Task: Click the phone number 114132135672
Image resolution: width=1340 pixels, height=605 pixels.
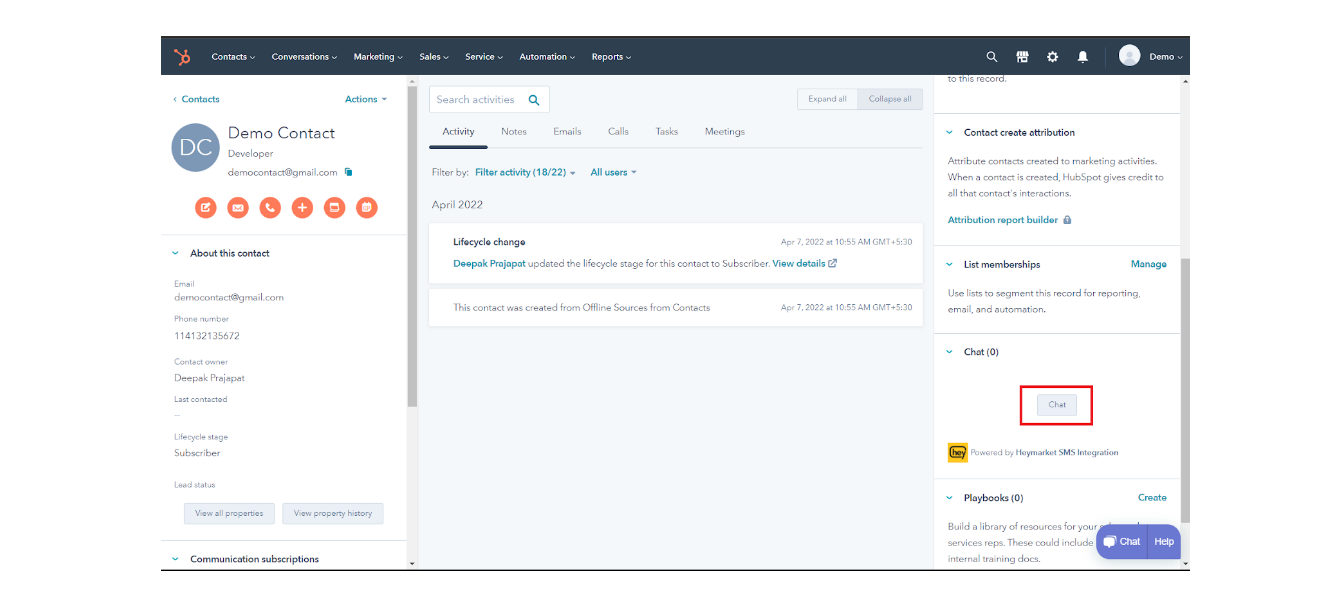Action: click(207, 336)
